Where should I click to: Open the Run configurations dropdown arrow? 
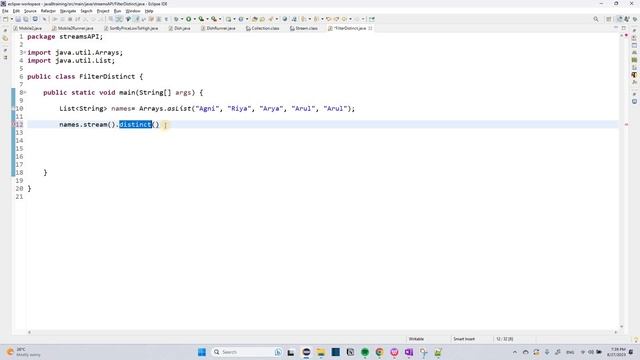[x=194, y=19]
